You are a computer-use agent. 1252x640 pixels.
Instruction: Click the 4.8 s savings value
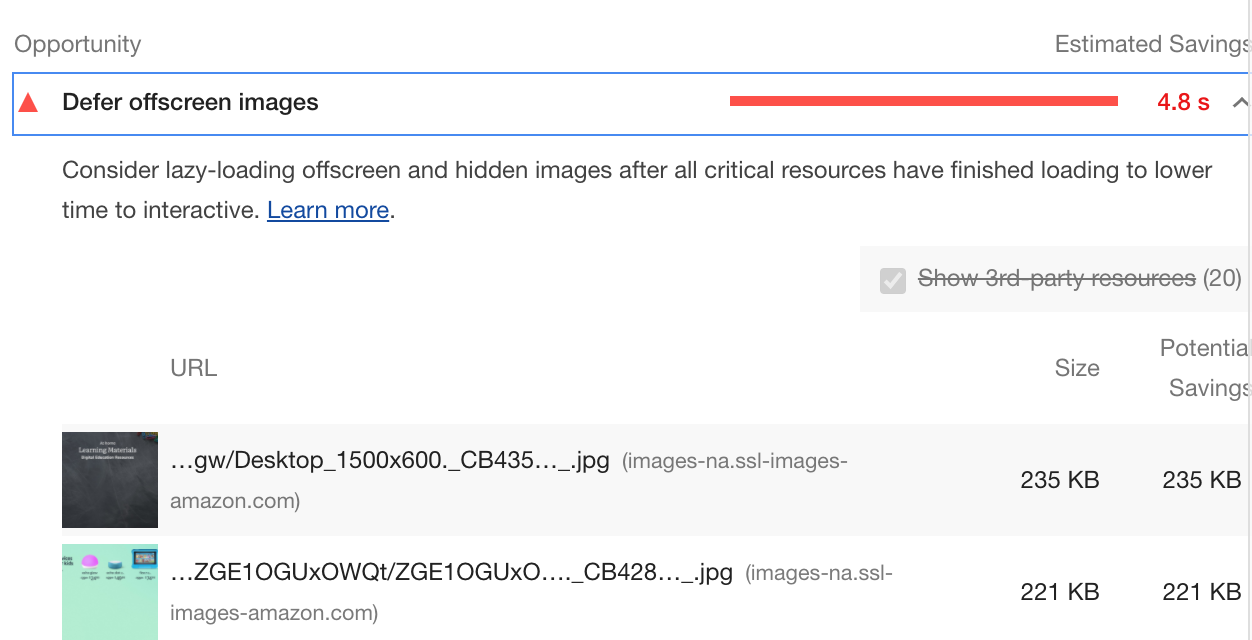point(1184,102)
